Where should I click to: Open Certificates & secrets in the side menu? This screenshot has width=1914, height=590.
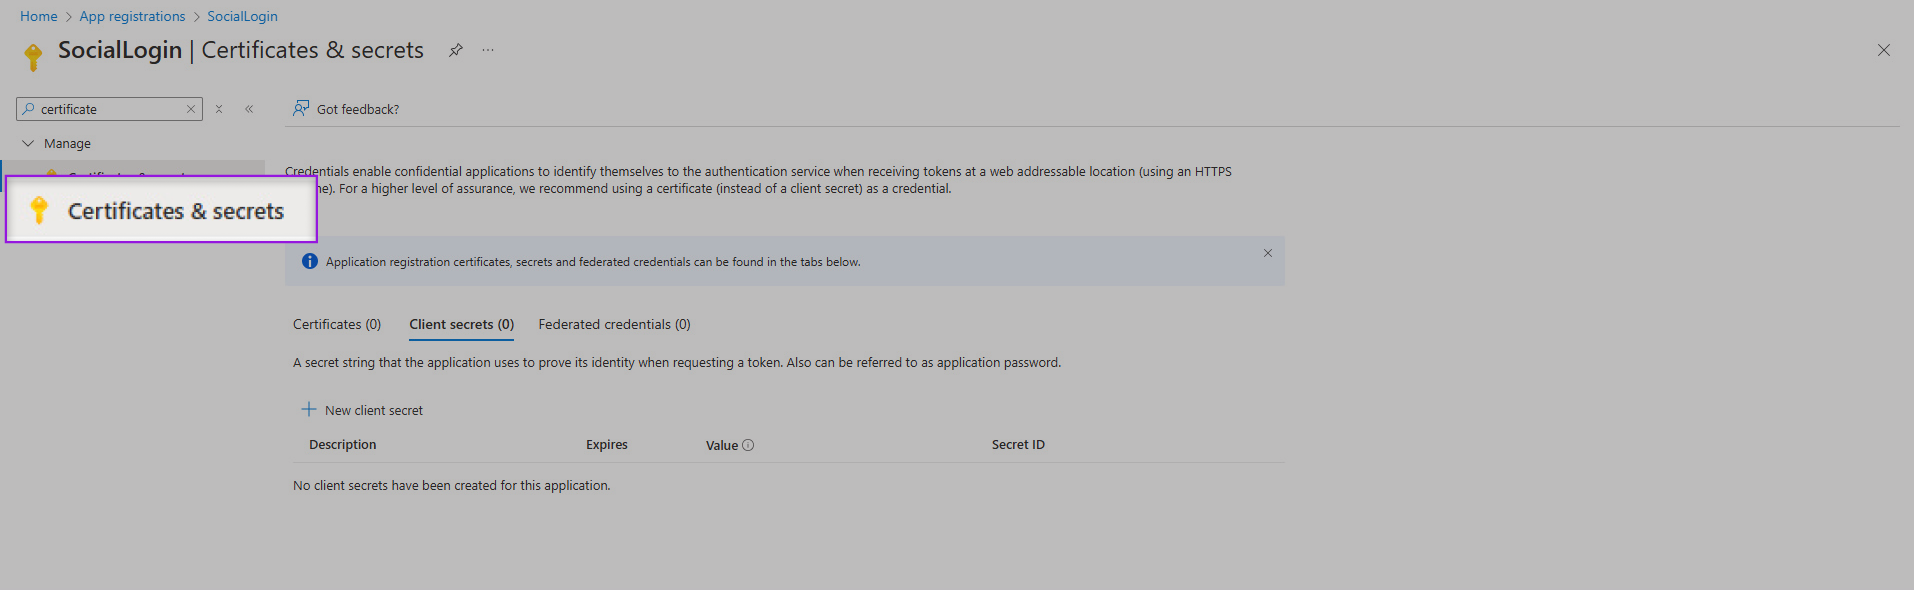[175, 211]
